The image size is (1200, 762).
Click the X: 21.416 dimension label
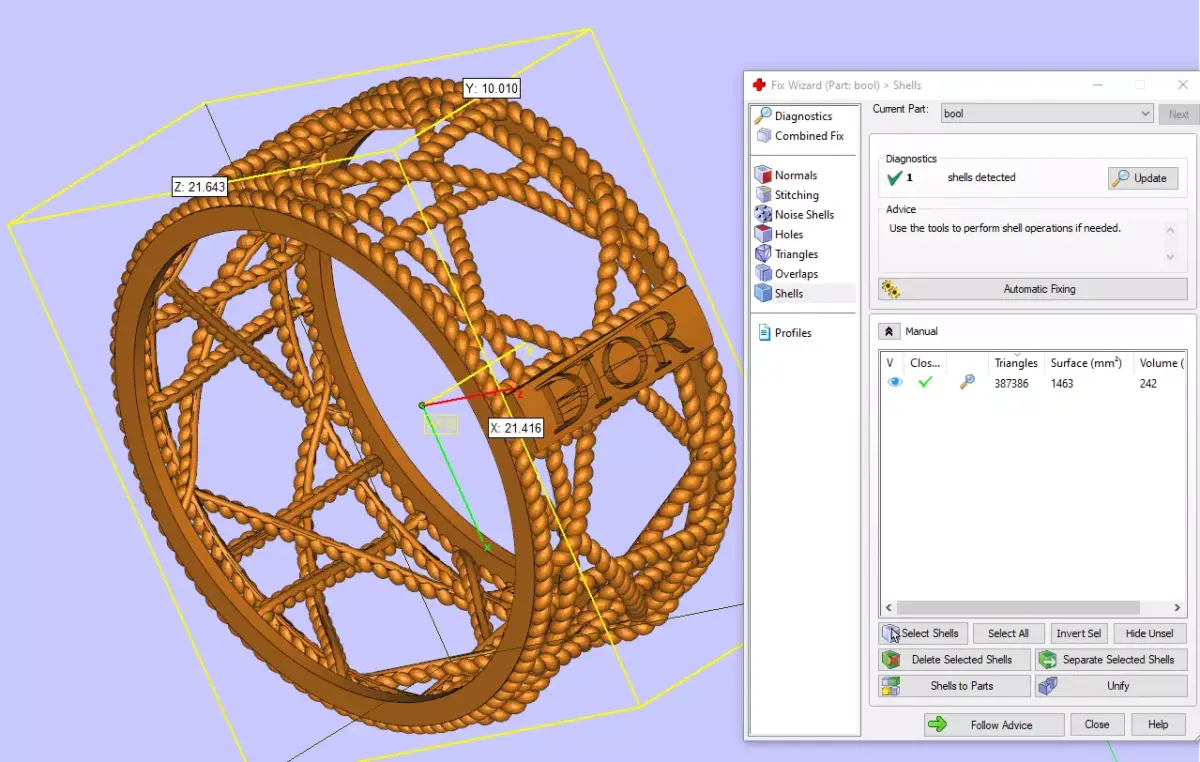(x=516, y=428)
